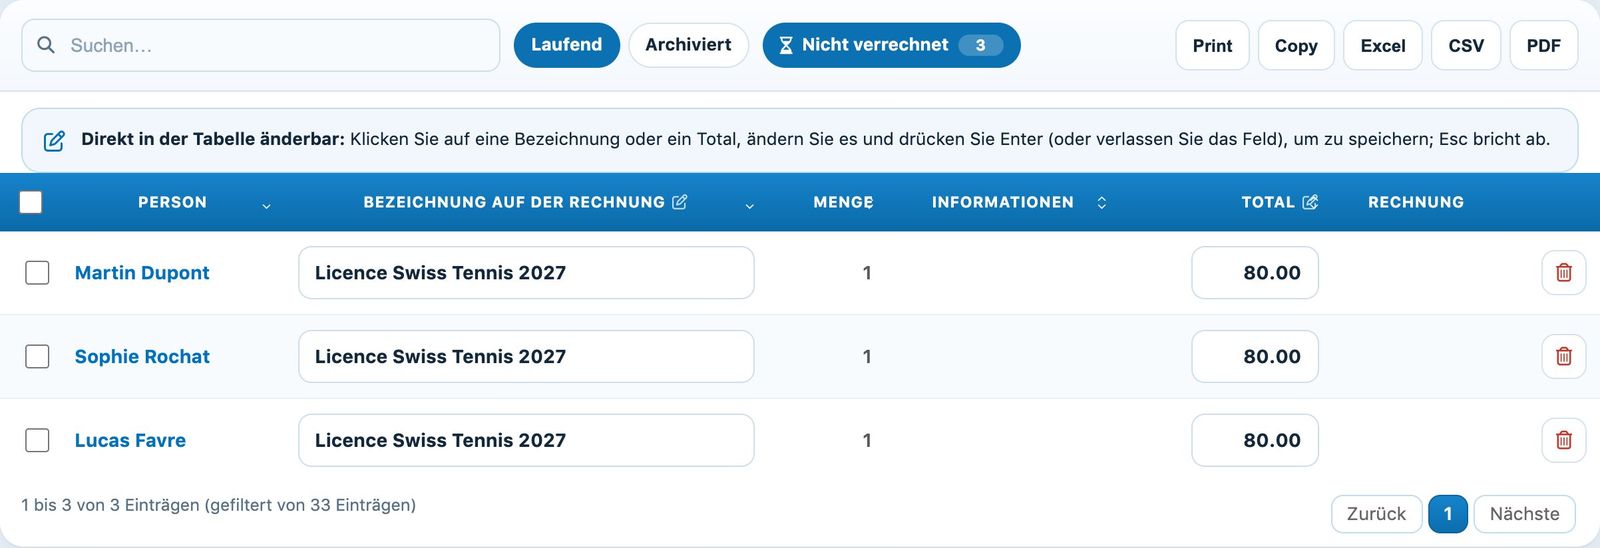The width and height of the screenshot is (1600, 548).
Task: Click edit pencil icon beside Total header
Action: (1310, 202)
